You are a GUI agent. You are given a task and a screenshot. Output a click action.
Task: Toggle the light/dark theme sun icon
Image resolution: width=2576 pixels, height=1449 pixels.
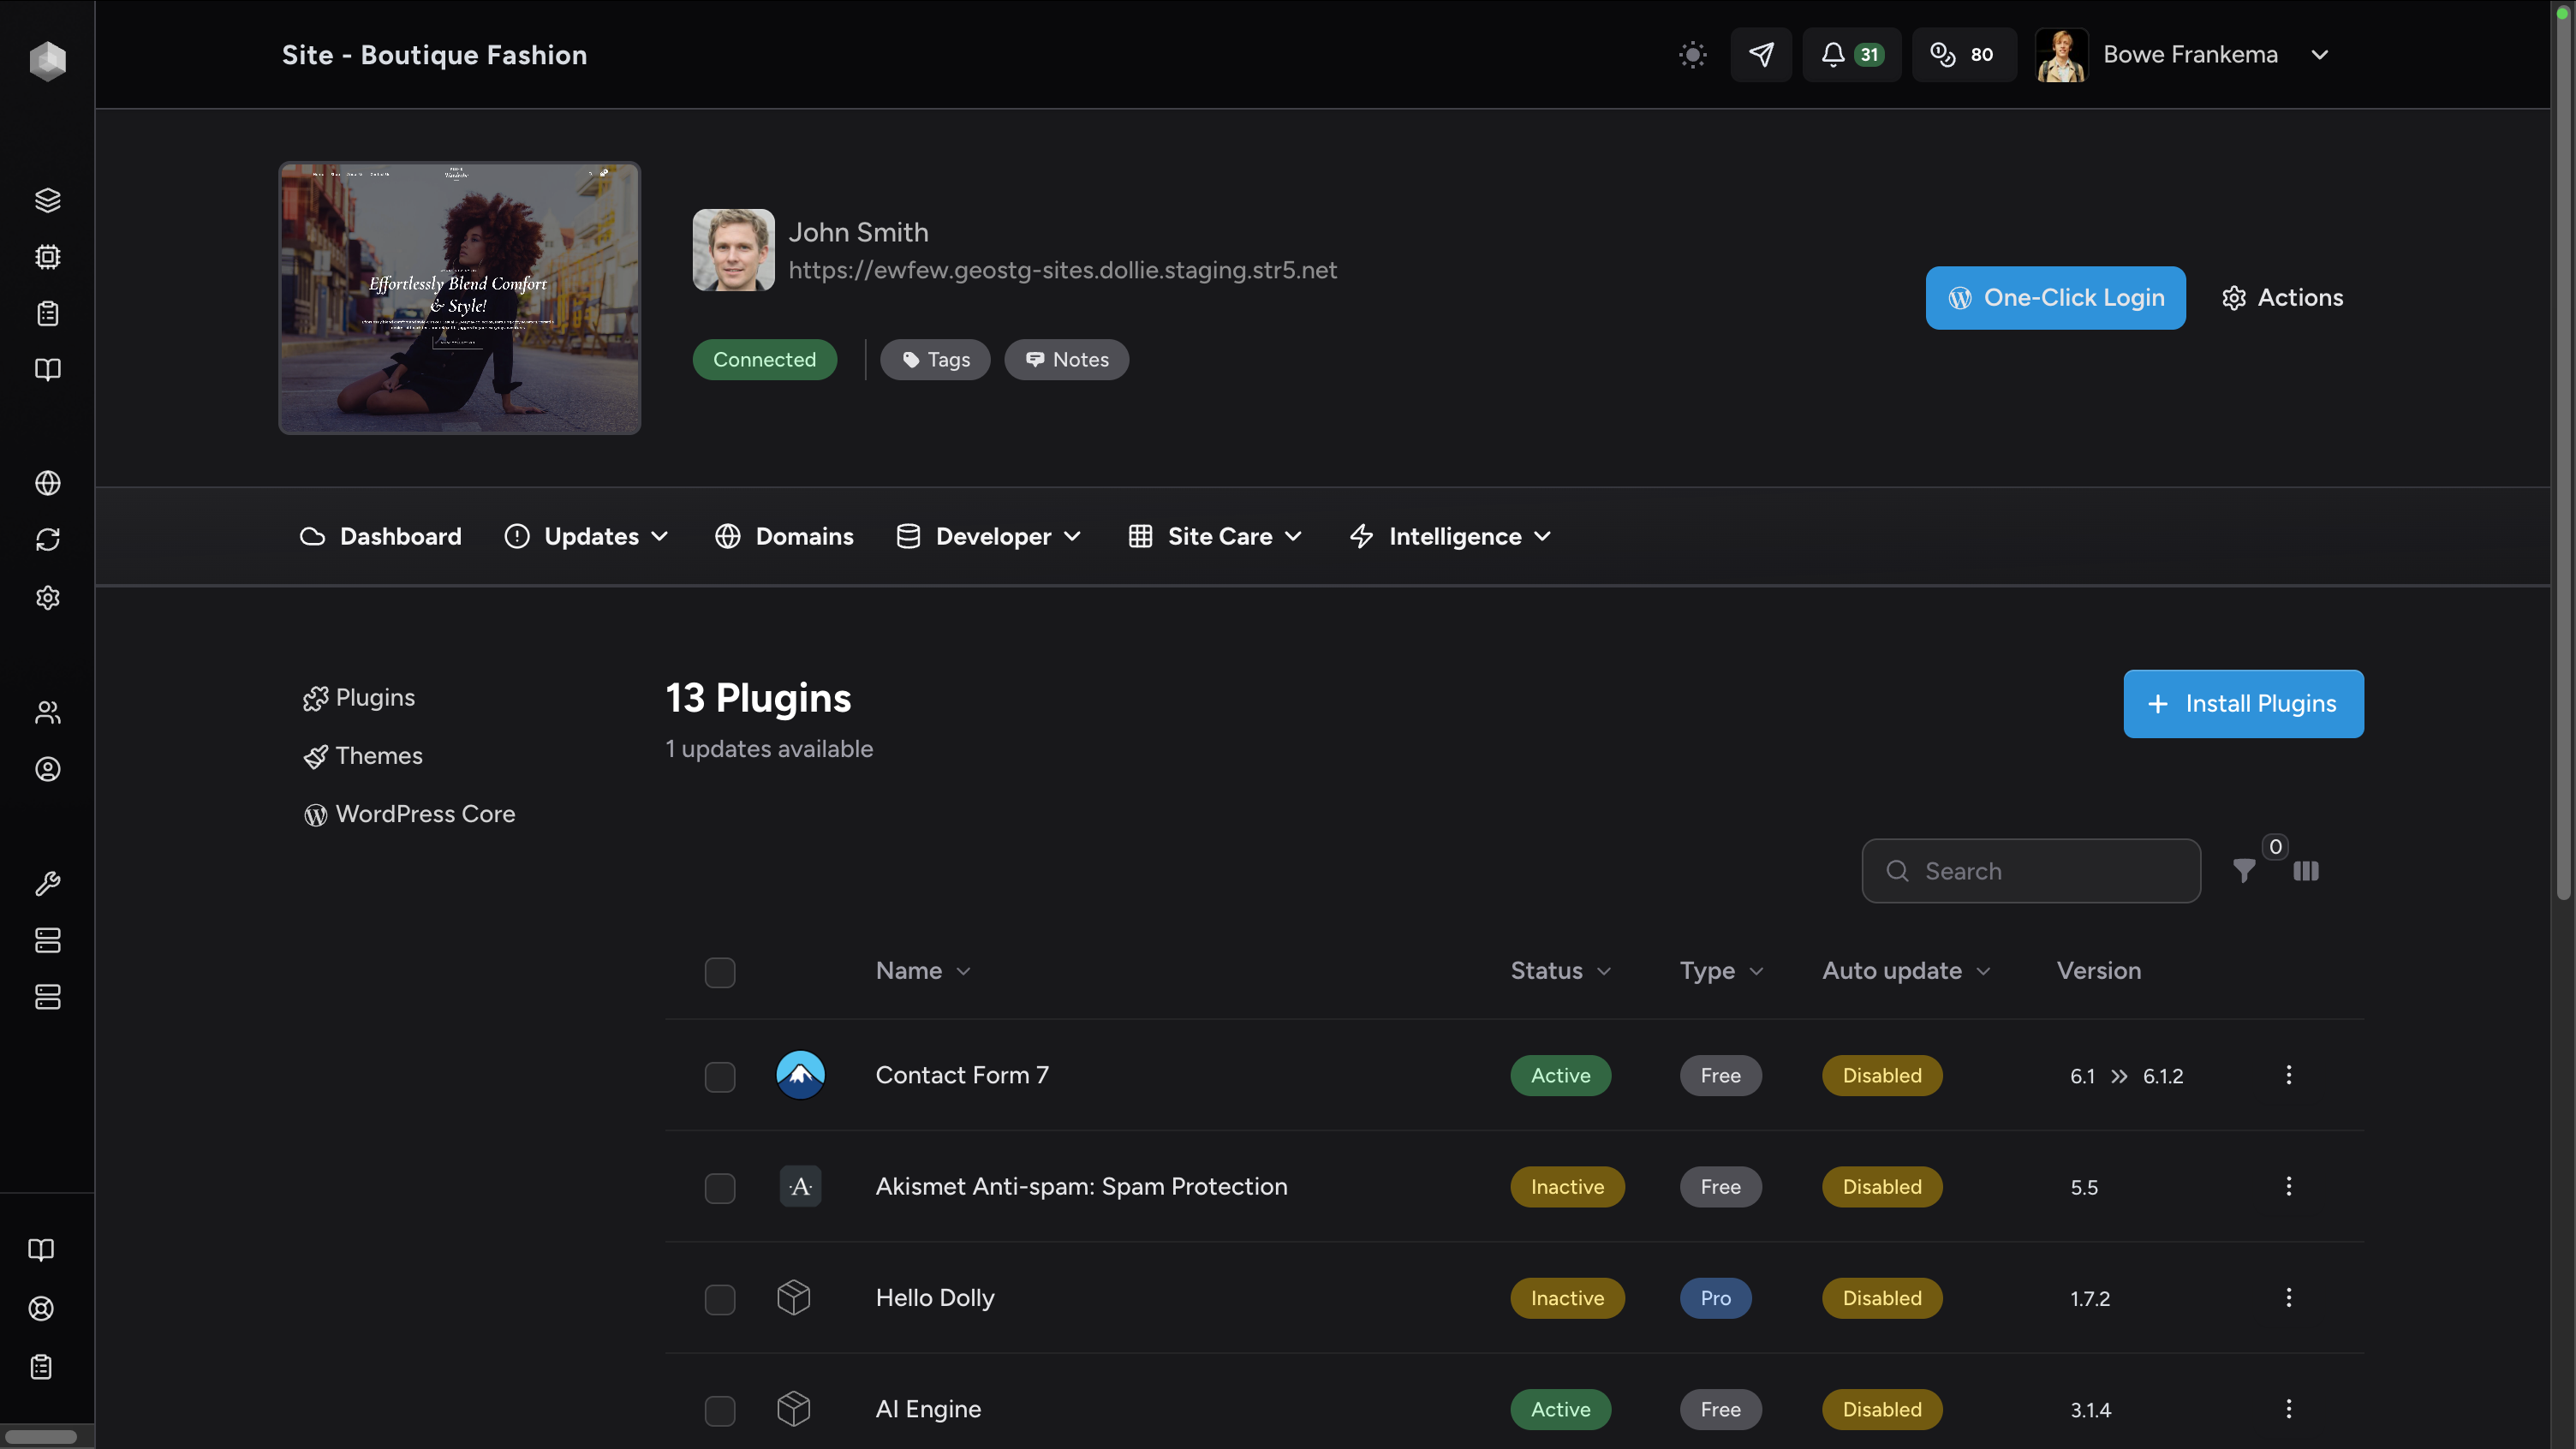tap(1692, 55)
